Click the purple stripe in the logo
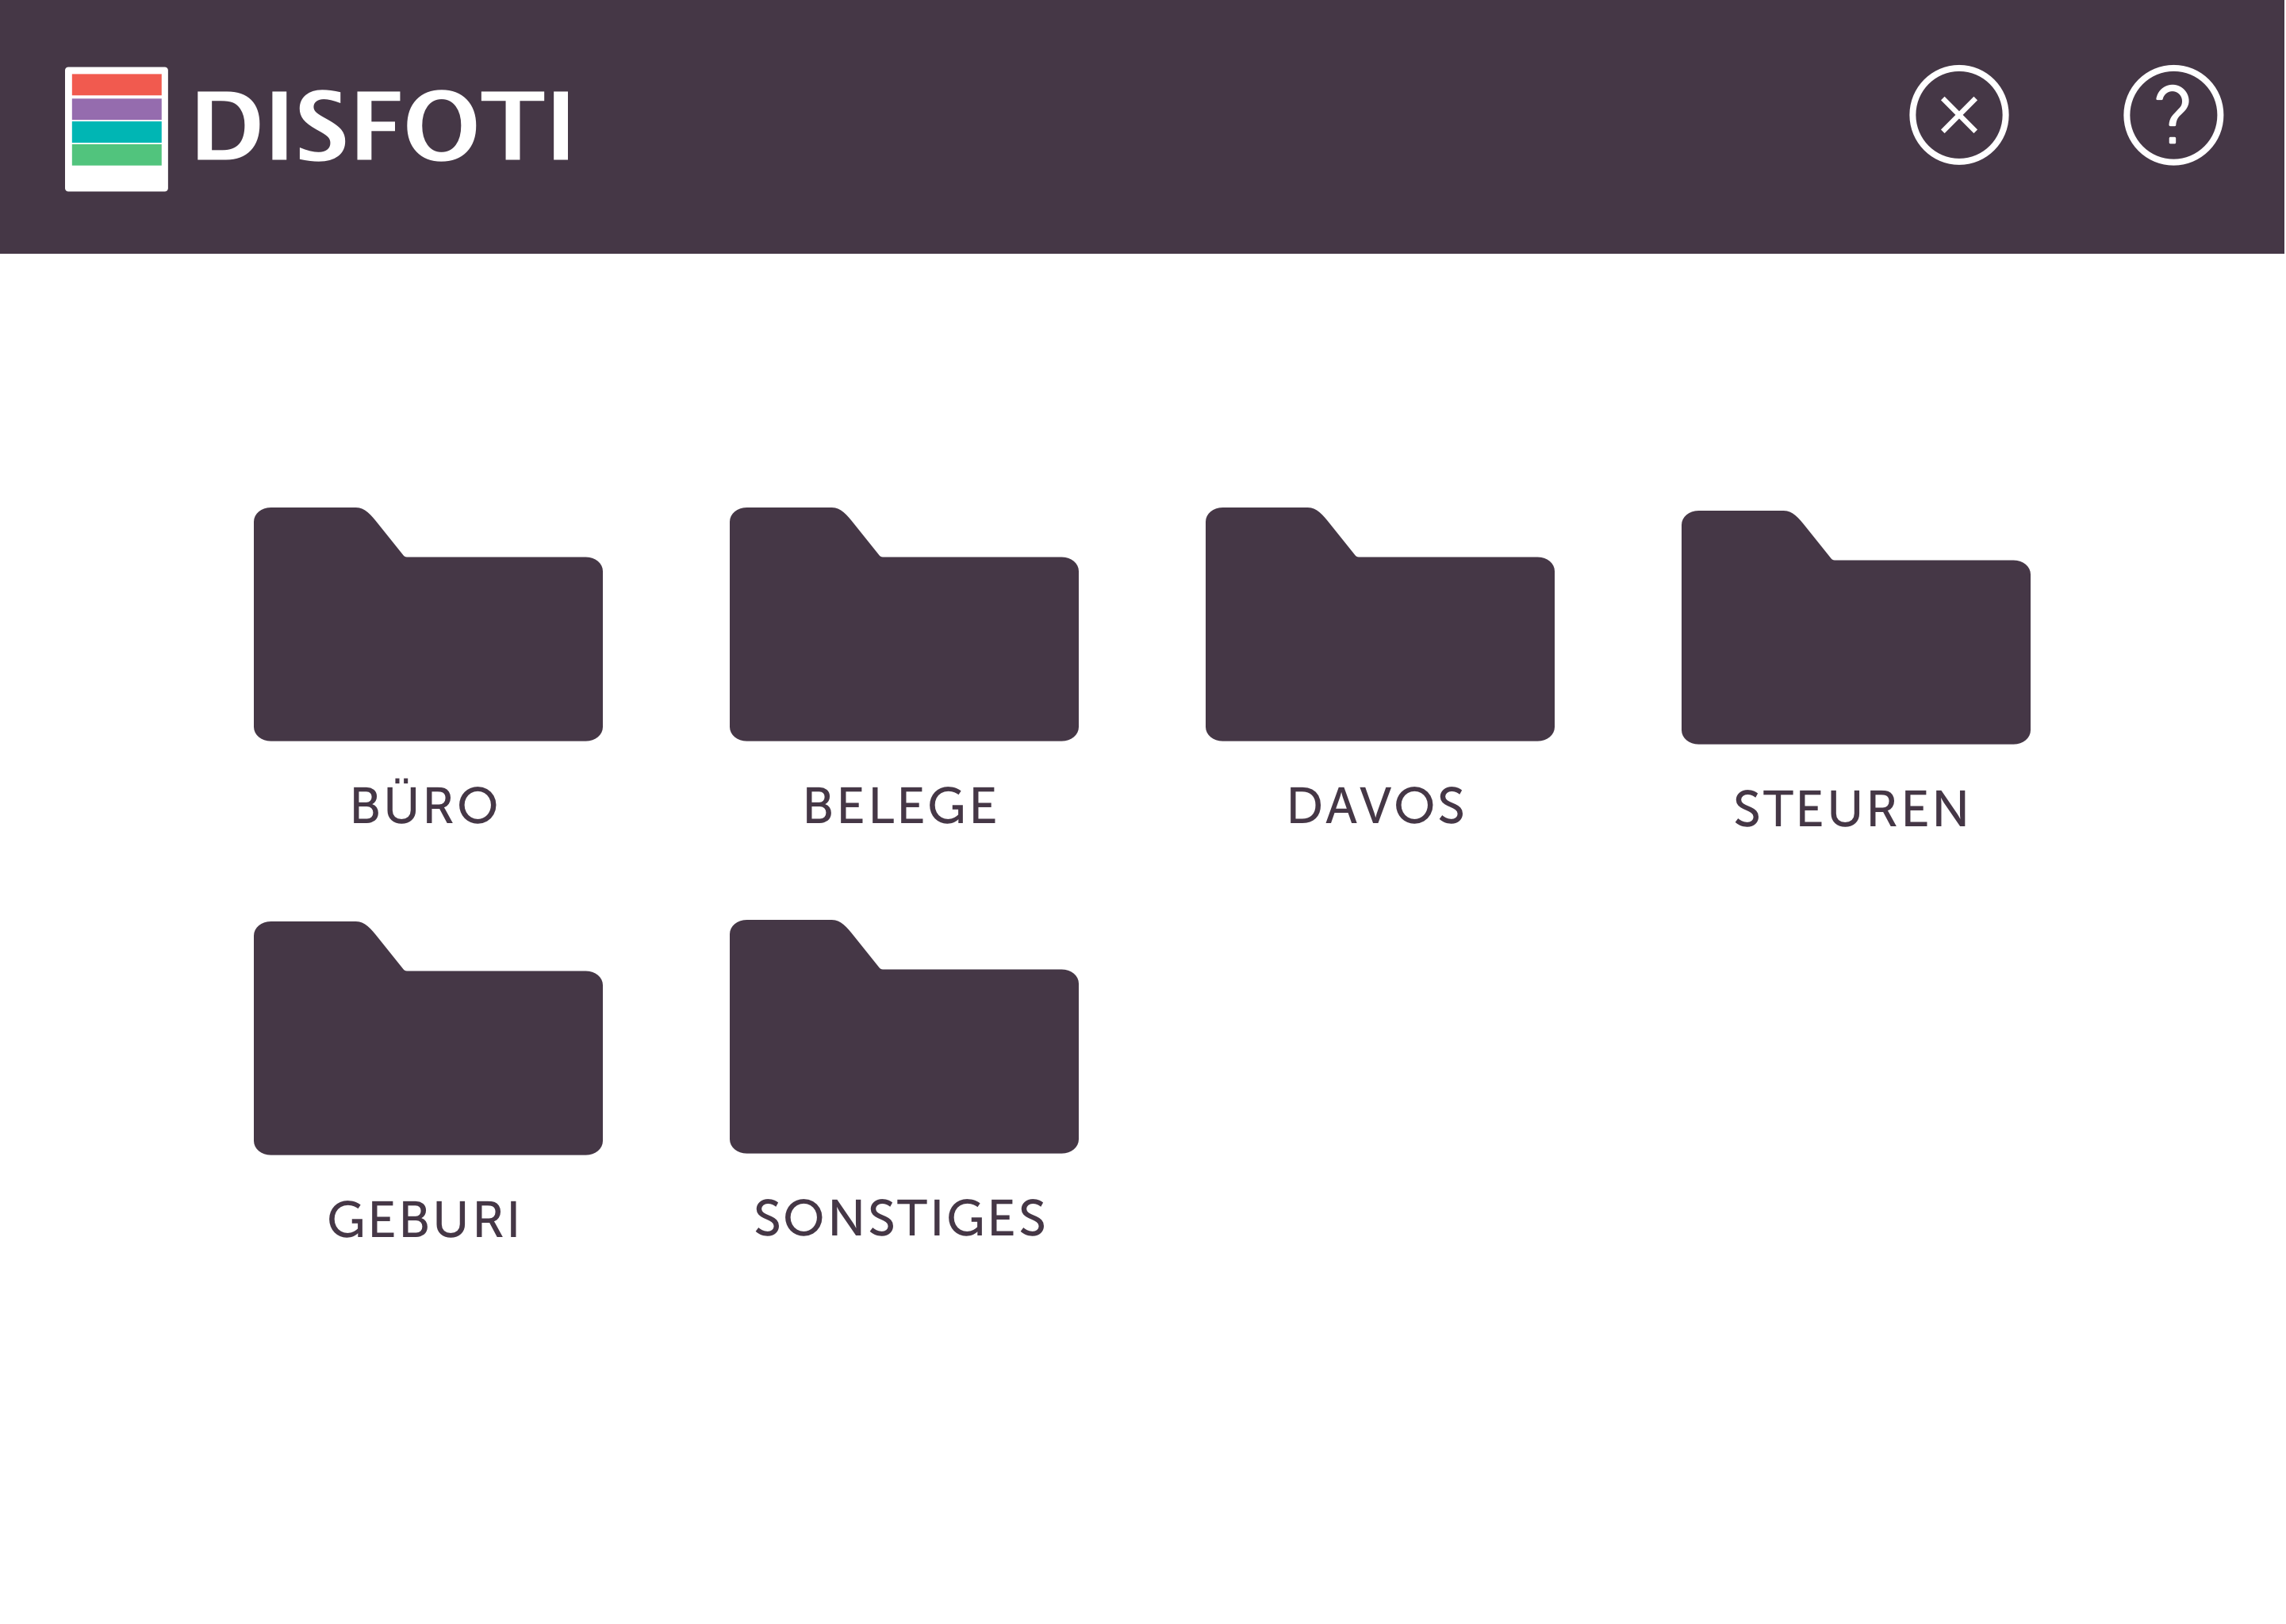This screenshot has width=2286, height=1624. [116, 109]
